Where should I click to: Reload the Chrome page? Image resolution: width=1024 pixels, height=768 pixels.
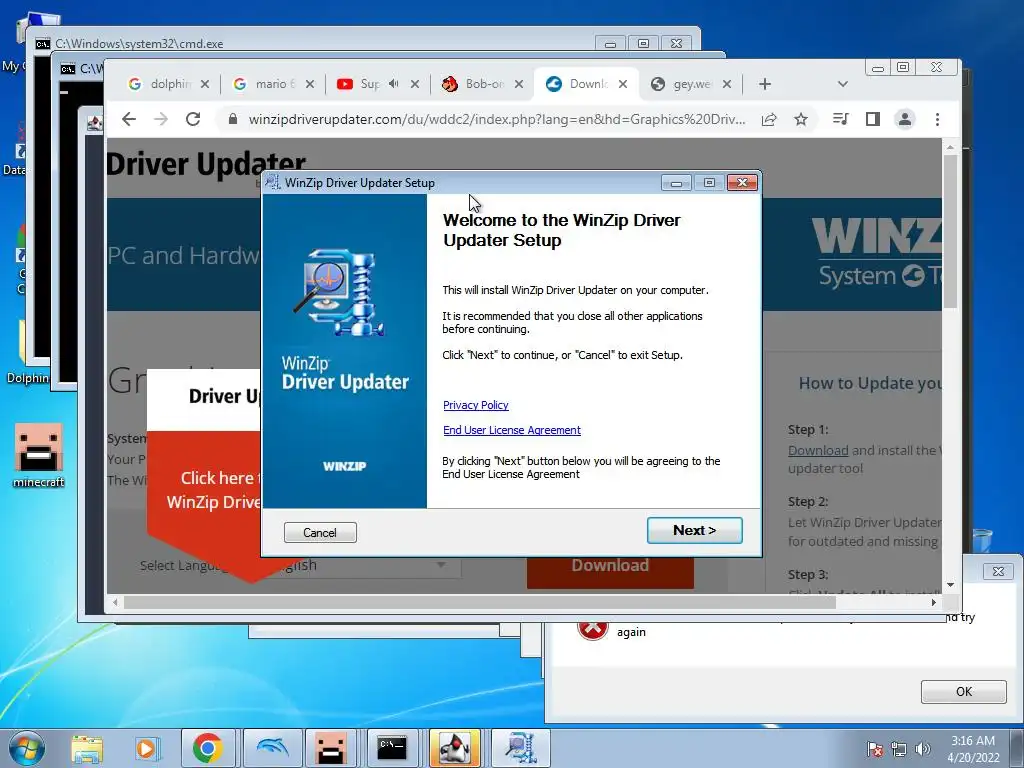point(193,119)
